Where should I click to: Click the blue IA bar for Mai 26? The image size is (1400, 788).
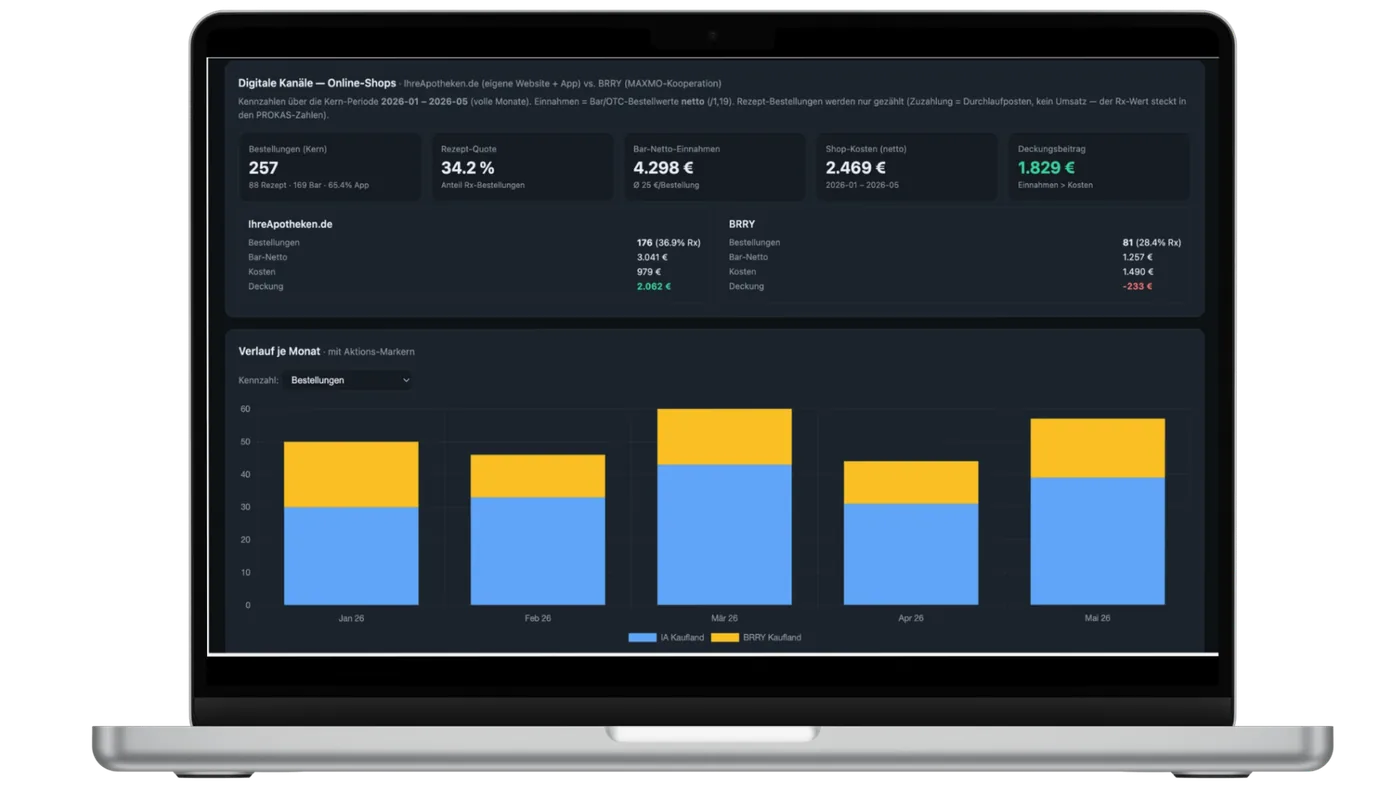point(1097,541)
